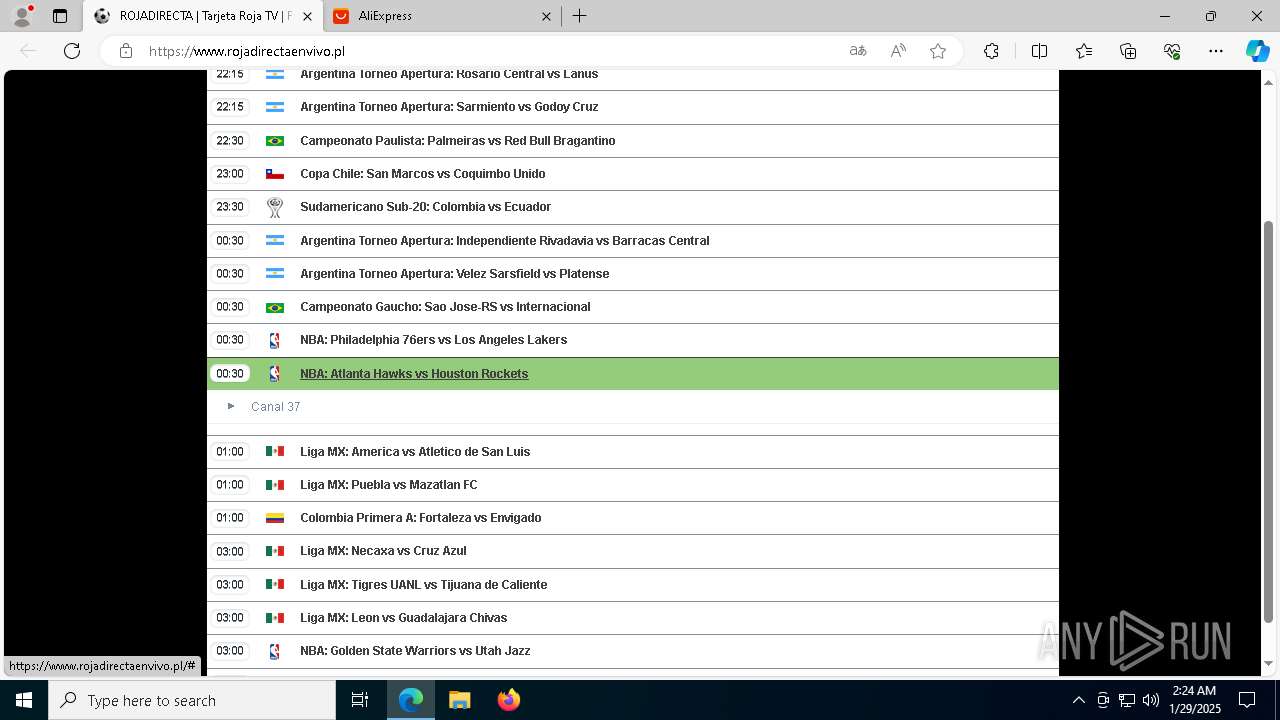Image resolution: width=1280 pixels, height=720 pixels.
Task: Expand Canal 37 stream option
Action: point(231,406)
